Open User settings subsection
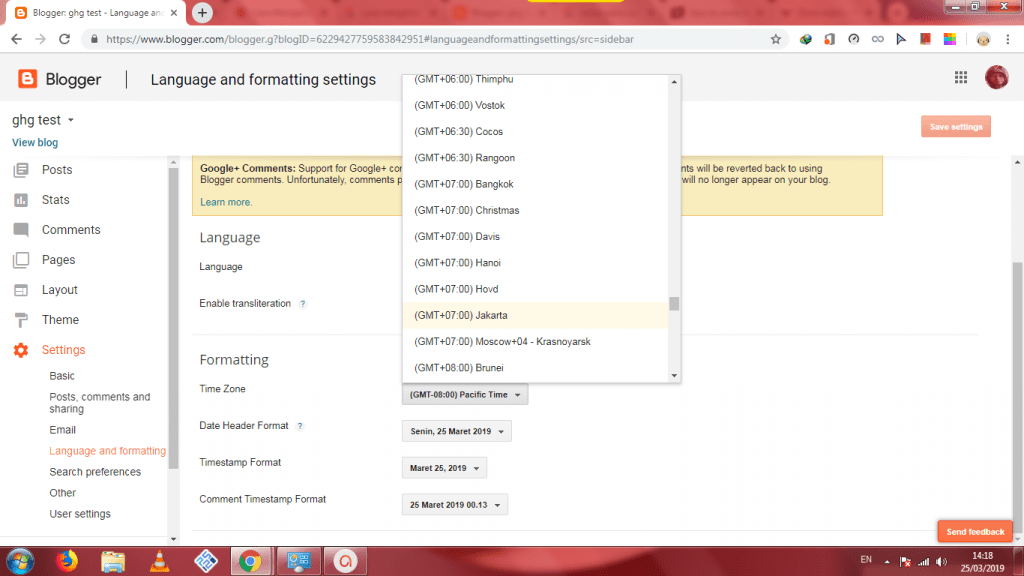This screenshot has width=1024, height=576. click(x=80, y=514)
